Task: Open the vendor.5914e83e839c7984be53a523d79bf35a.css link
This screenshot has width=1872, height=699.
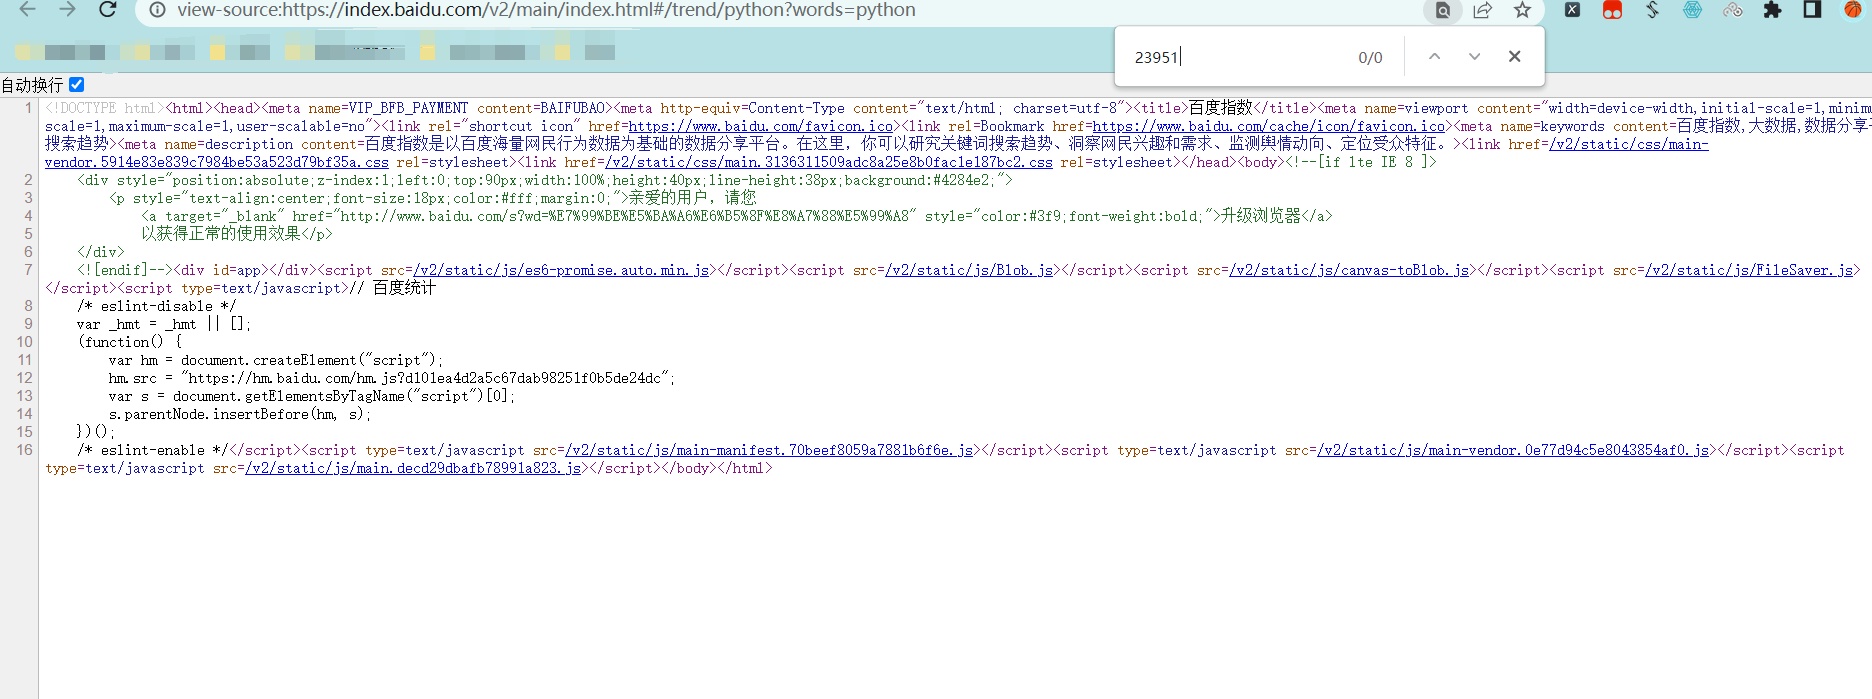Action: [x=217, y=163]
